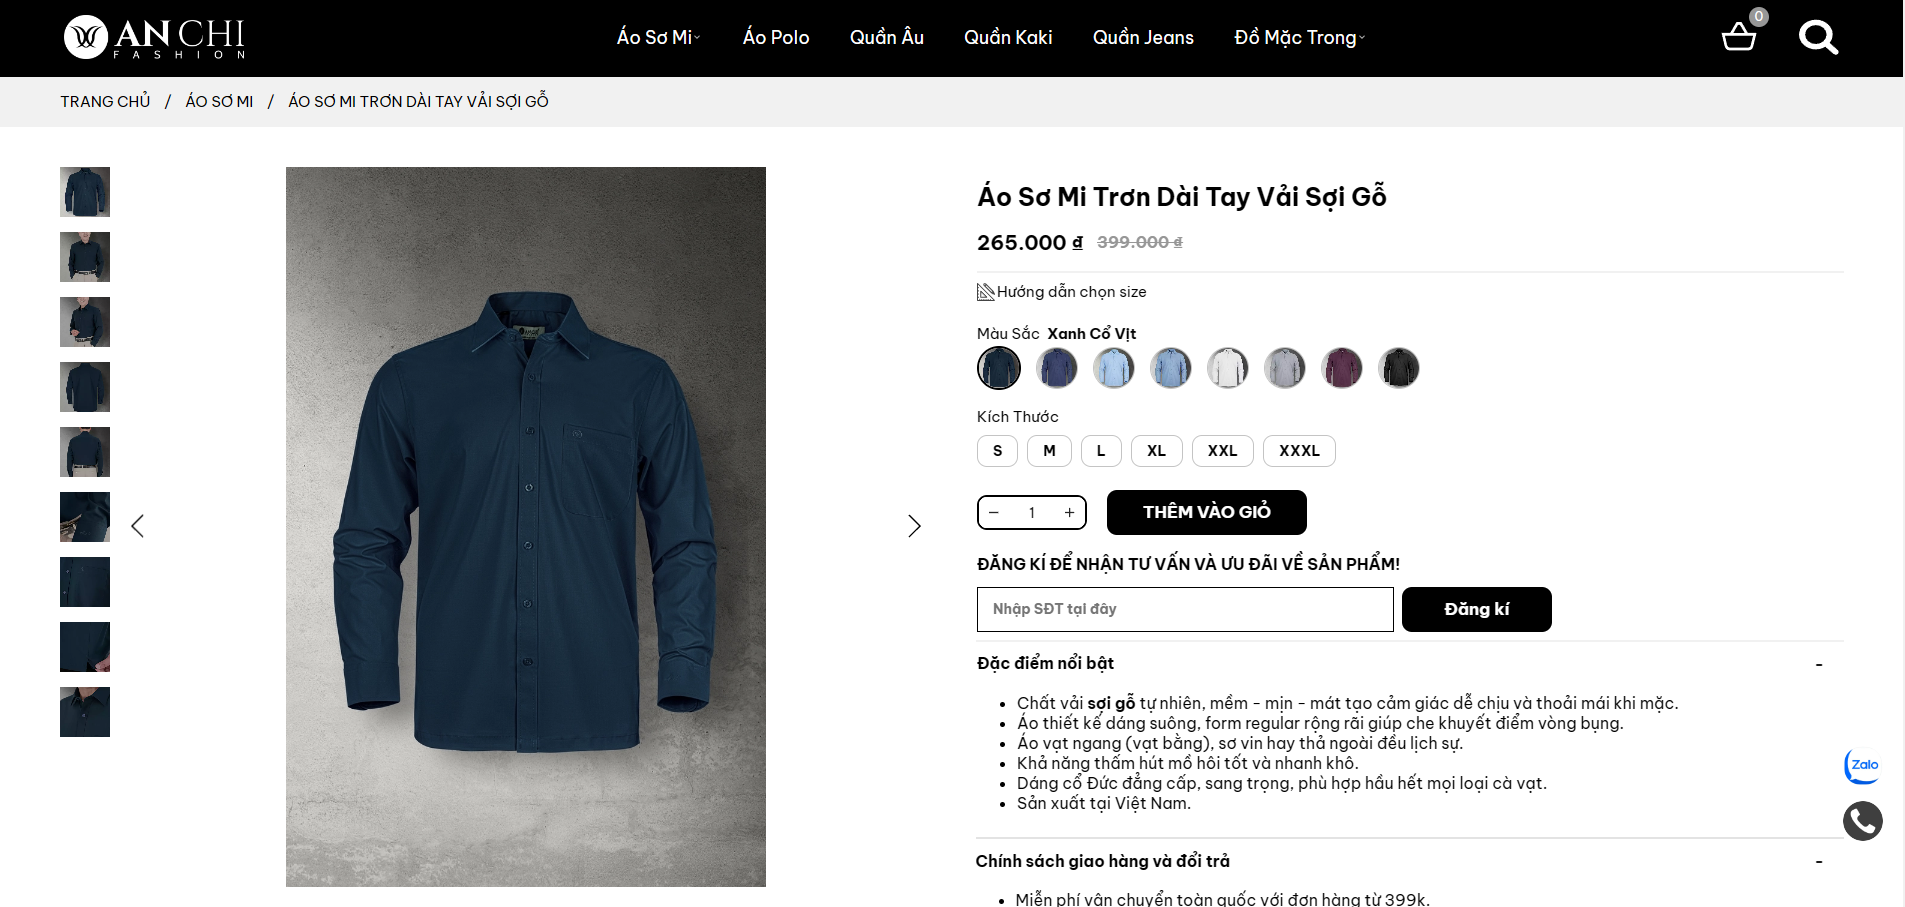Click the floating phone call icon

click(1862, 821)
